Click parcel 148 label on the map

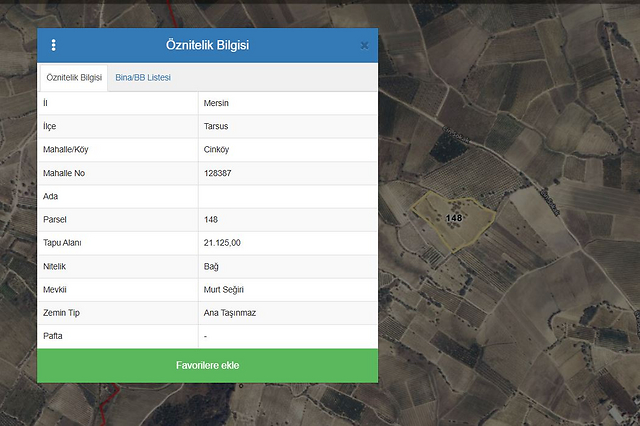tap(454, 217)
